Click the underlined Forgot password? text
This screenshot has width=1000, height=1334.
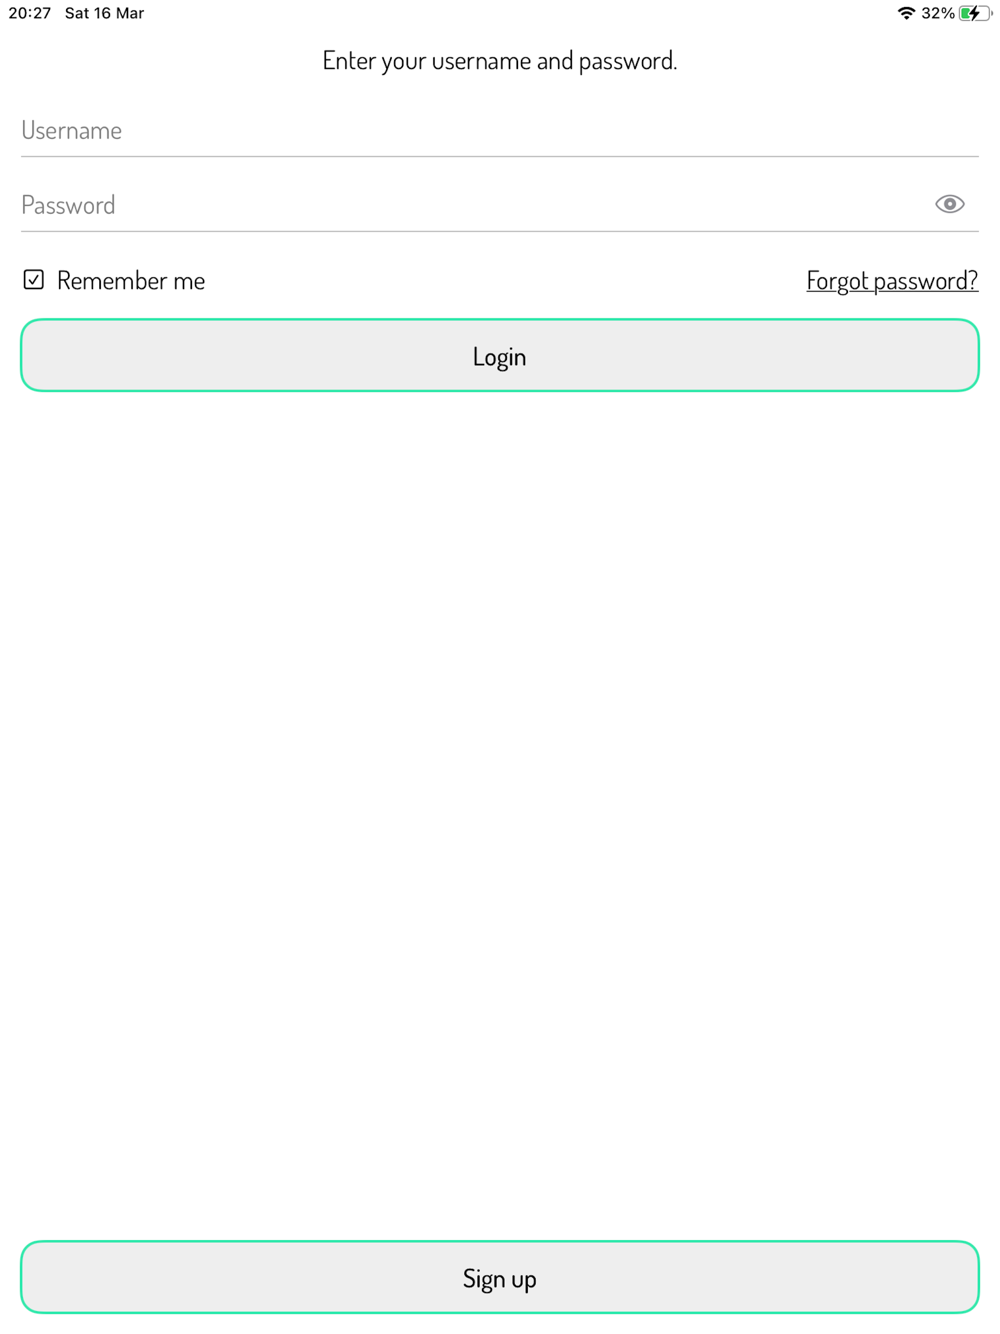[x=892, y=281]
